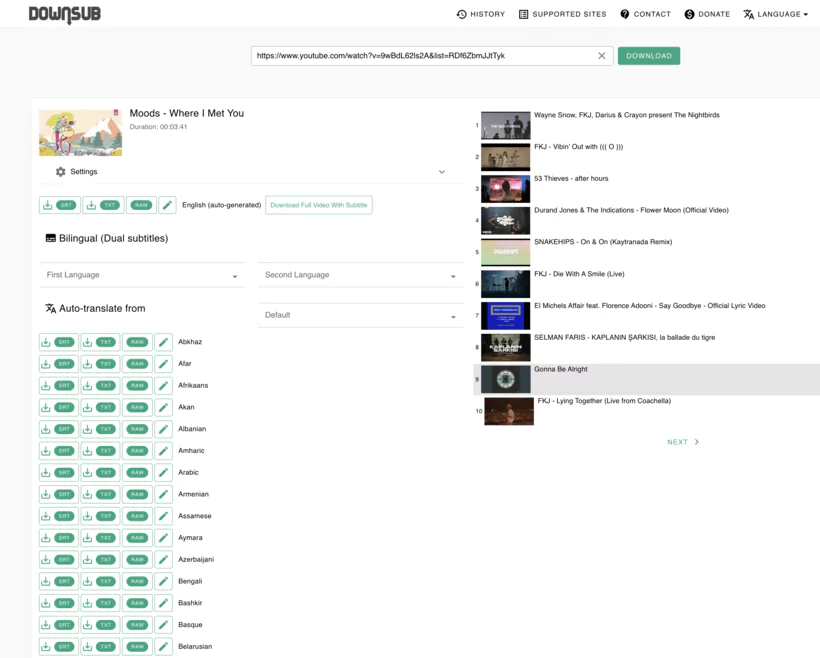Viewport: 820px width, 658px height.
Task: Click NEXT to load more playlist items
Action: tap(683, 442)
